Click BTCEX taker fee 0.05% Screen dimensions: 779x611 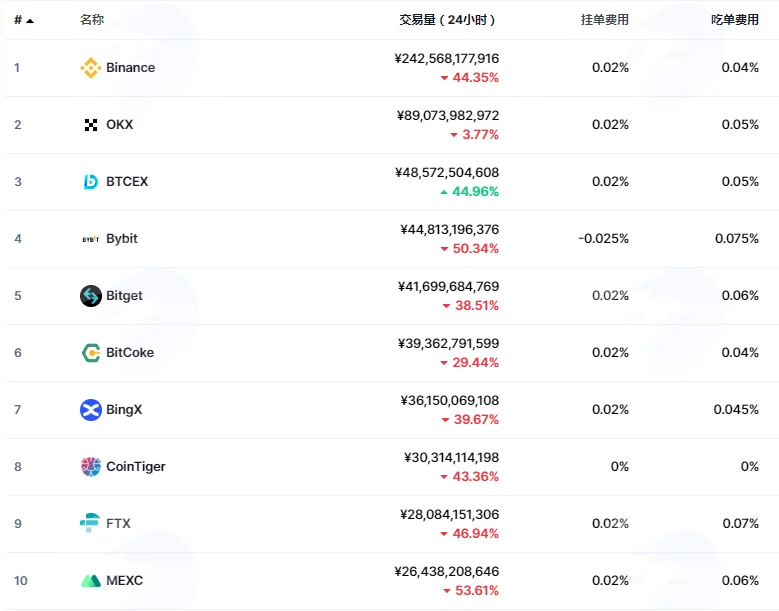tap(740, 182)
